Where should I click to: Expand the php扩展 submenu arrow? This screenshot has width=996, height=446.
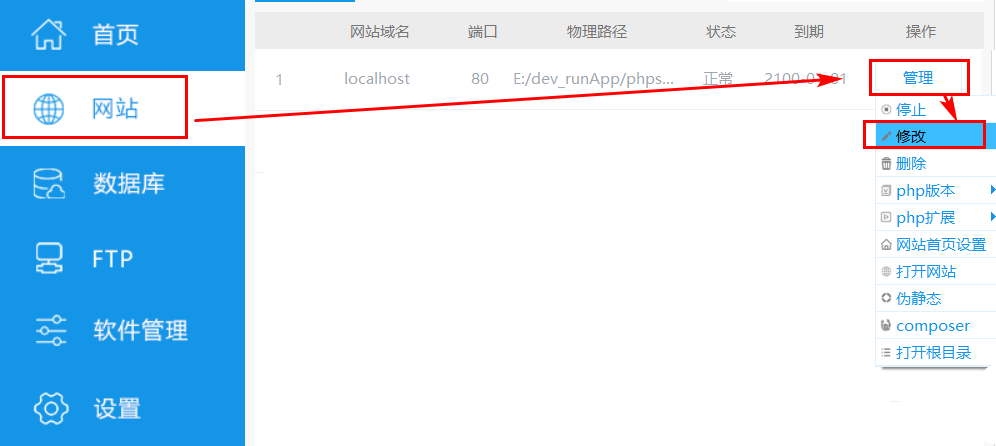(x=992, y=217)
